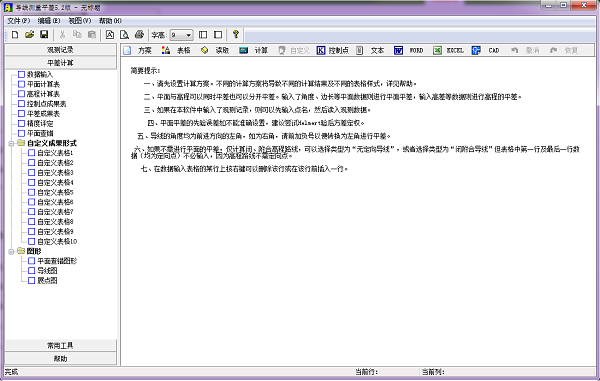Select 数据输入 in the tree

(x=39, y=75)
